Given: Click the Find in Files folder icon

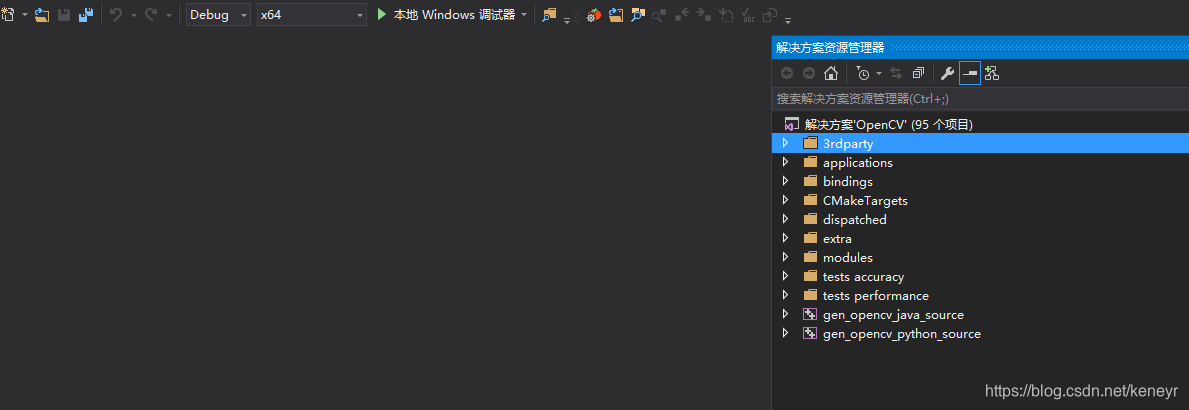Looking at the screenshot, I should click(x=549, y=14).
